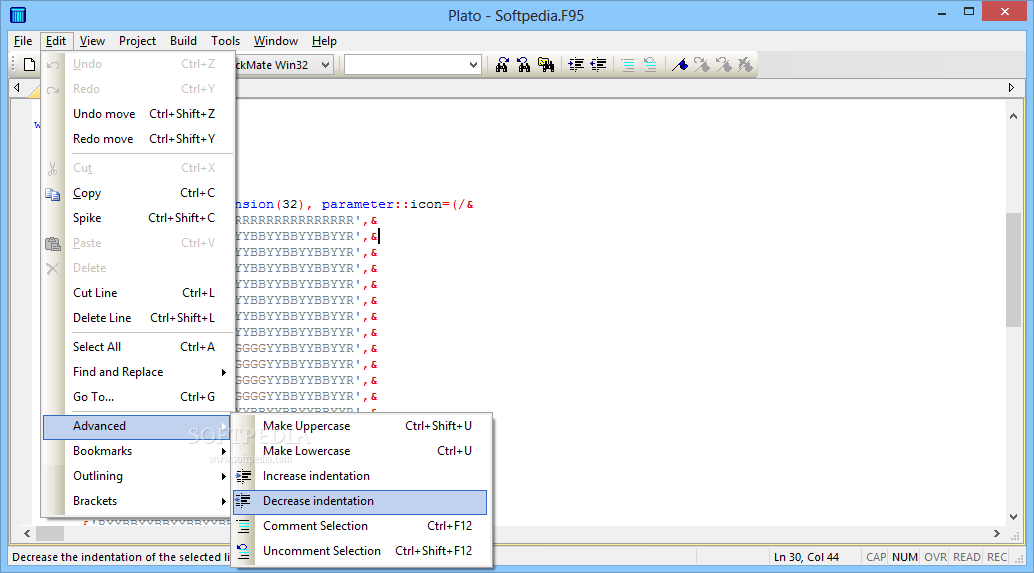The width and height of the screenshot is (1034, 573).
Task: Choose Delete Line menu entry
Action: [x=138, y=318]
